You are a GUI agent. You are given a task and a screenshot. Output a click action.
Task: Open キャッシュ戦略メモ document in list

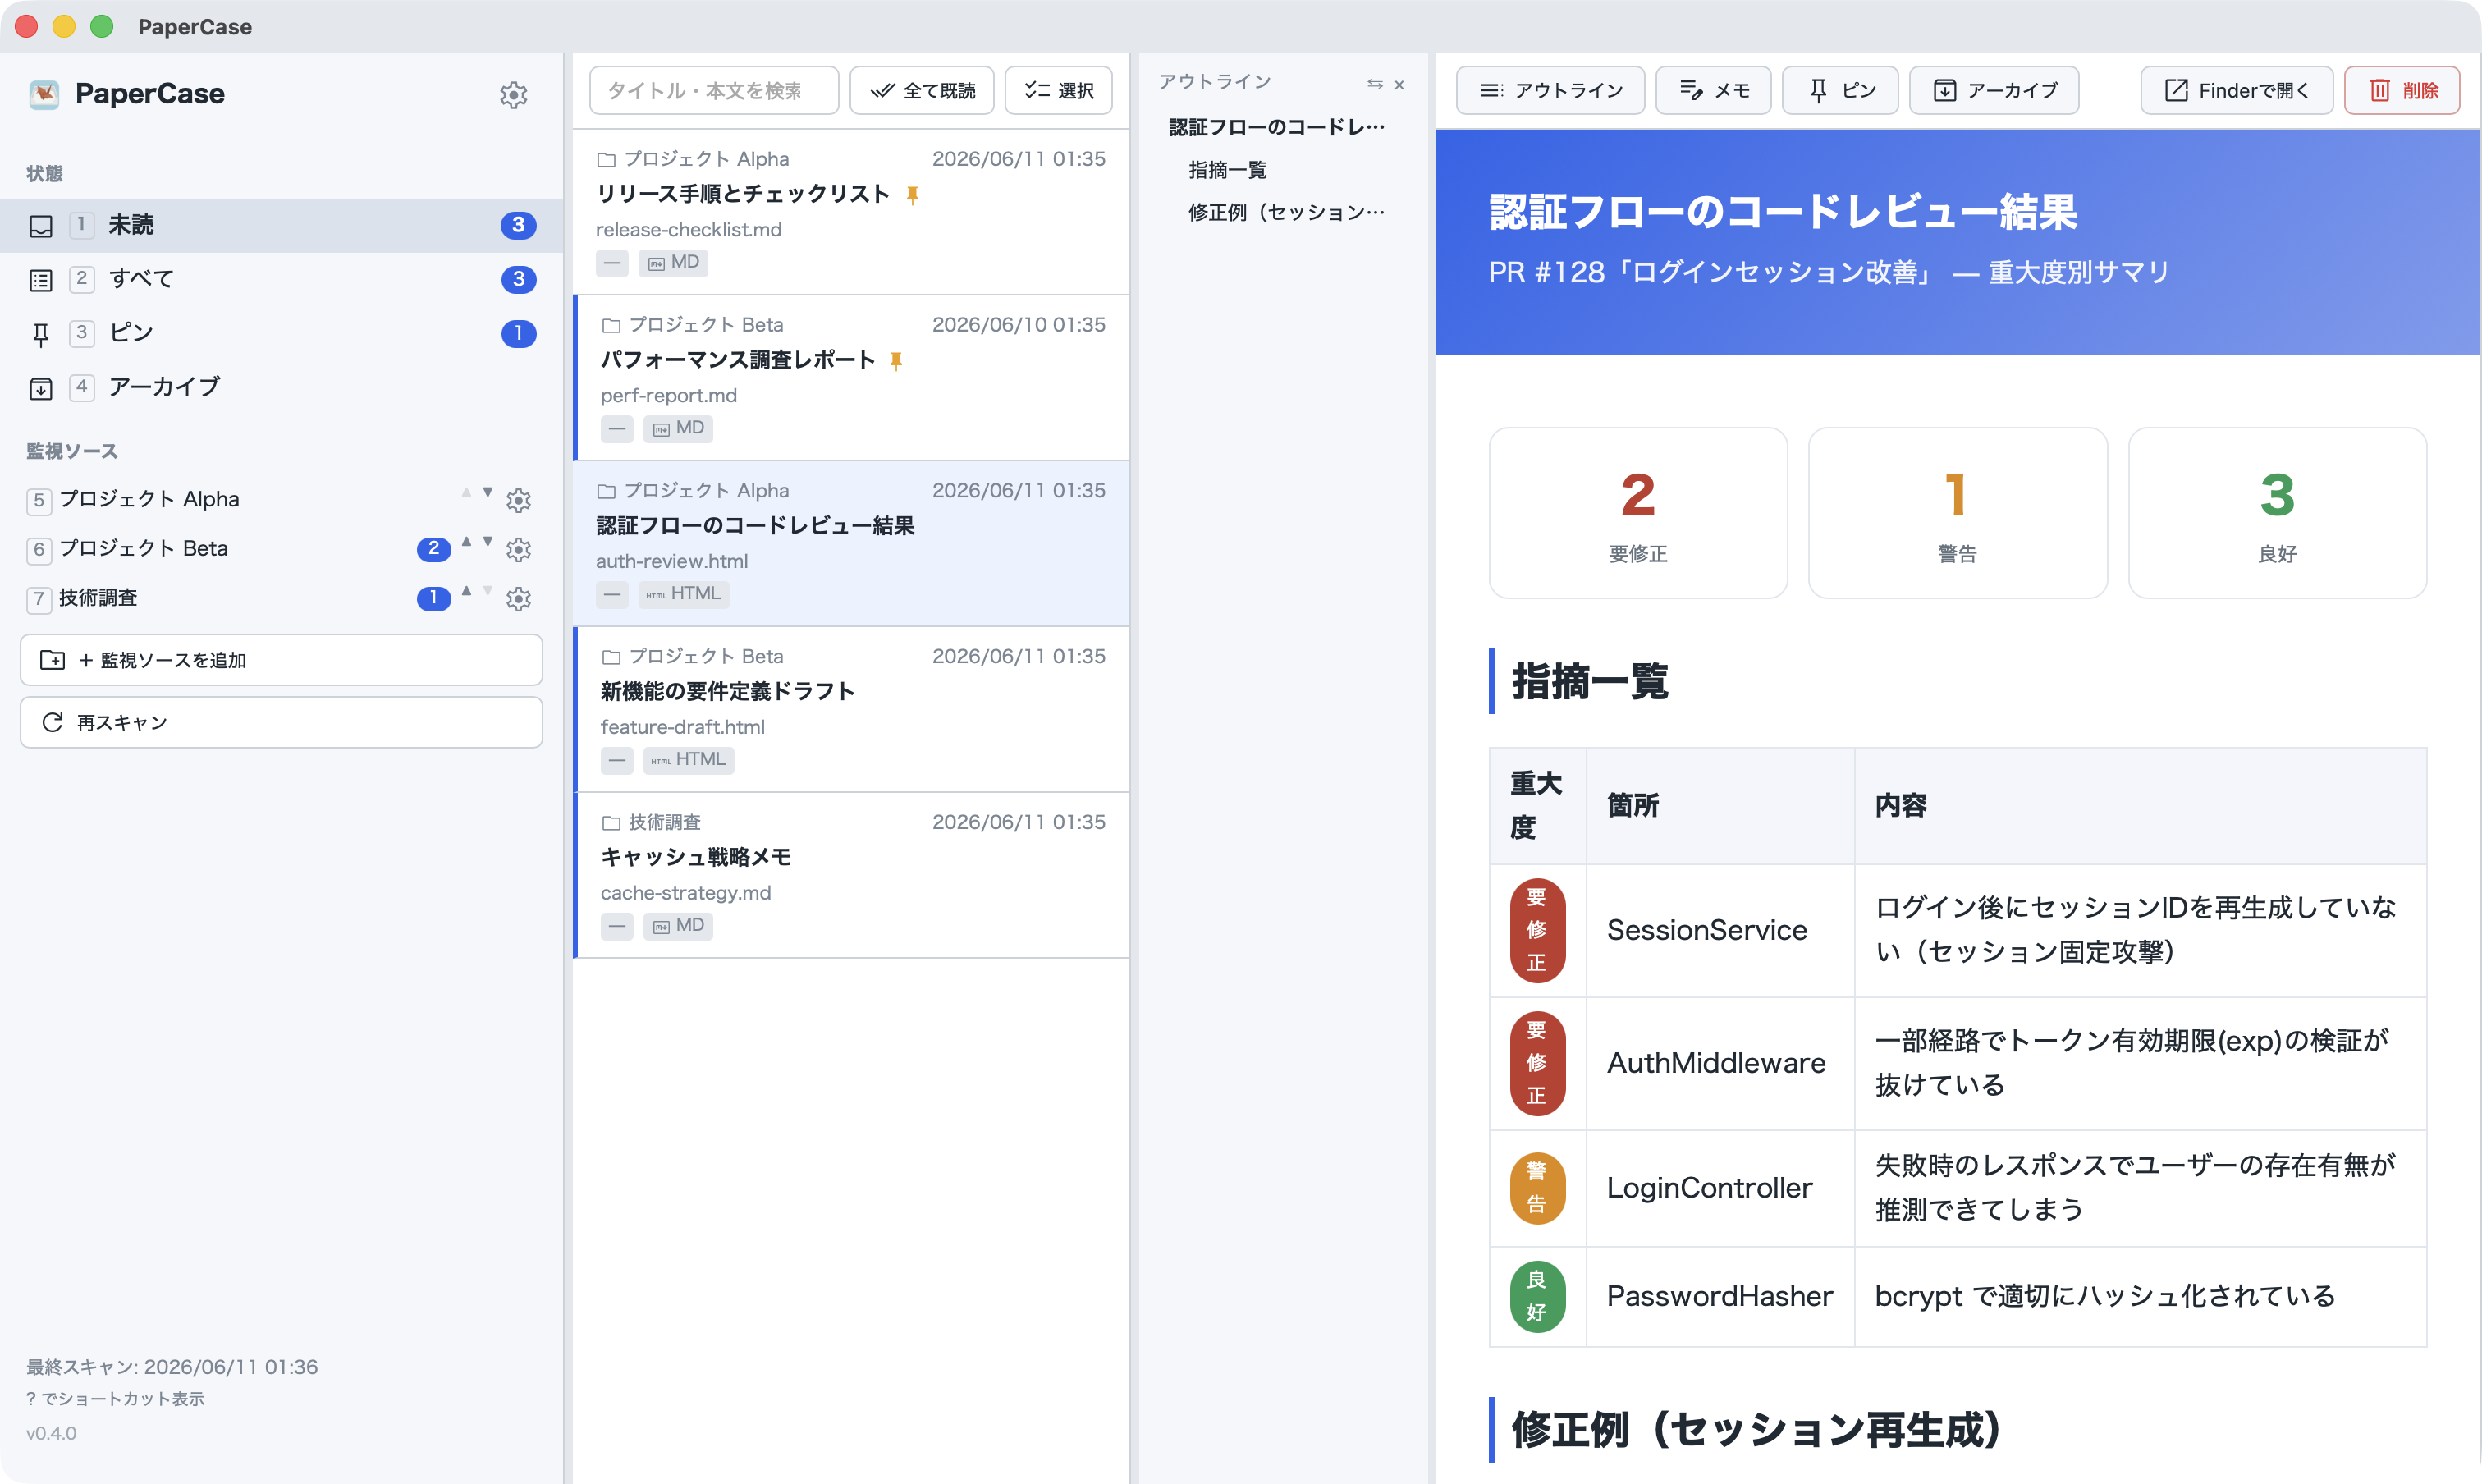[x=851, y=876]
